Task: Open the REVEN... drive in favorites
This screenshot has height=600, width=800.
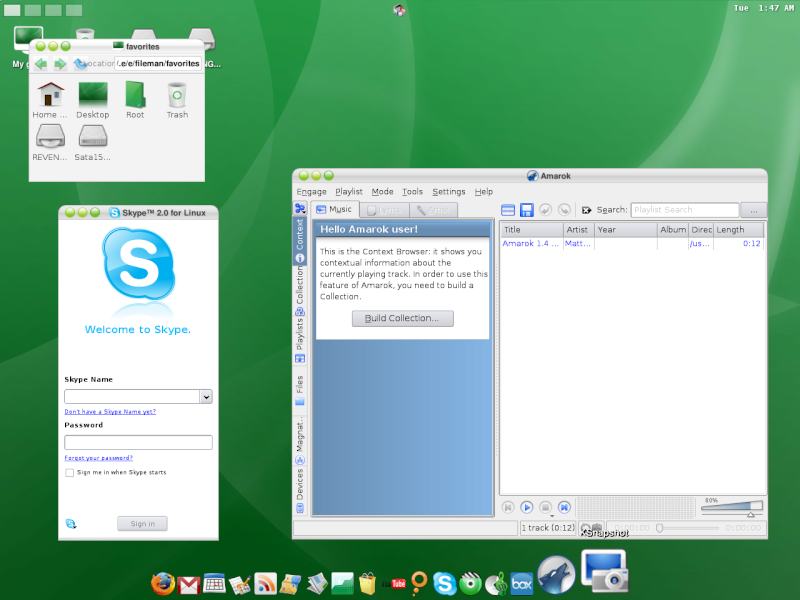Action: (x=49, y=143)
